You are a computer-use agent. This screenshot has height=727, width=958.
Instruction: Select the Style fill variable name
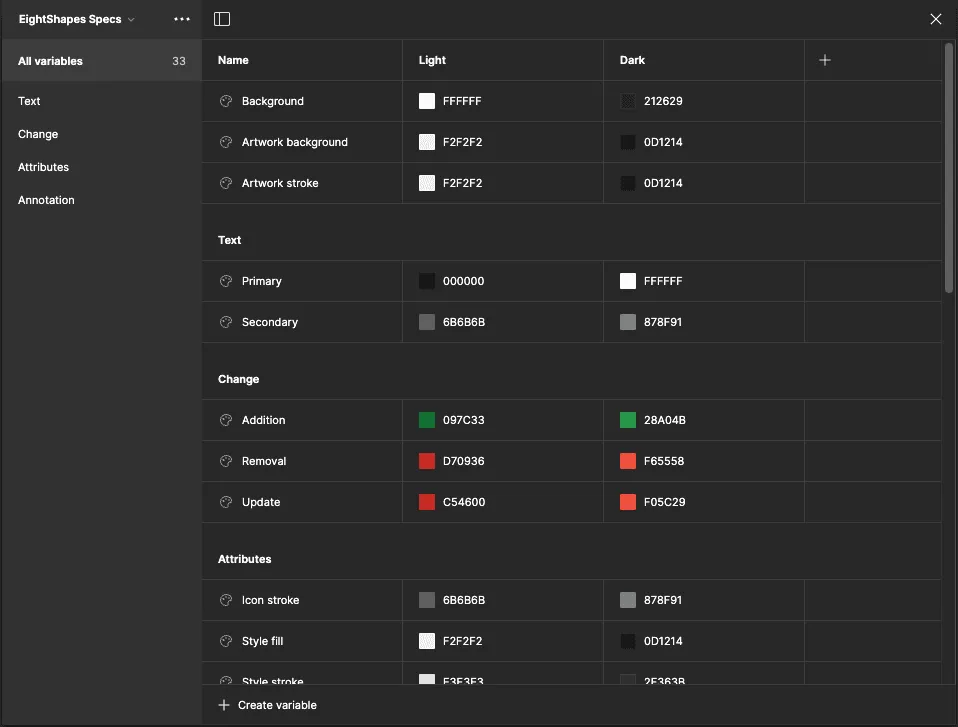coord(262,641)
